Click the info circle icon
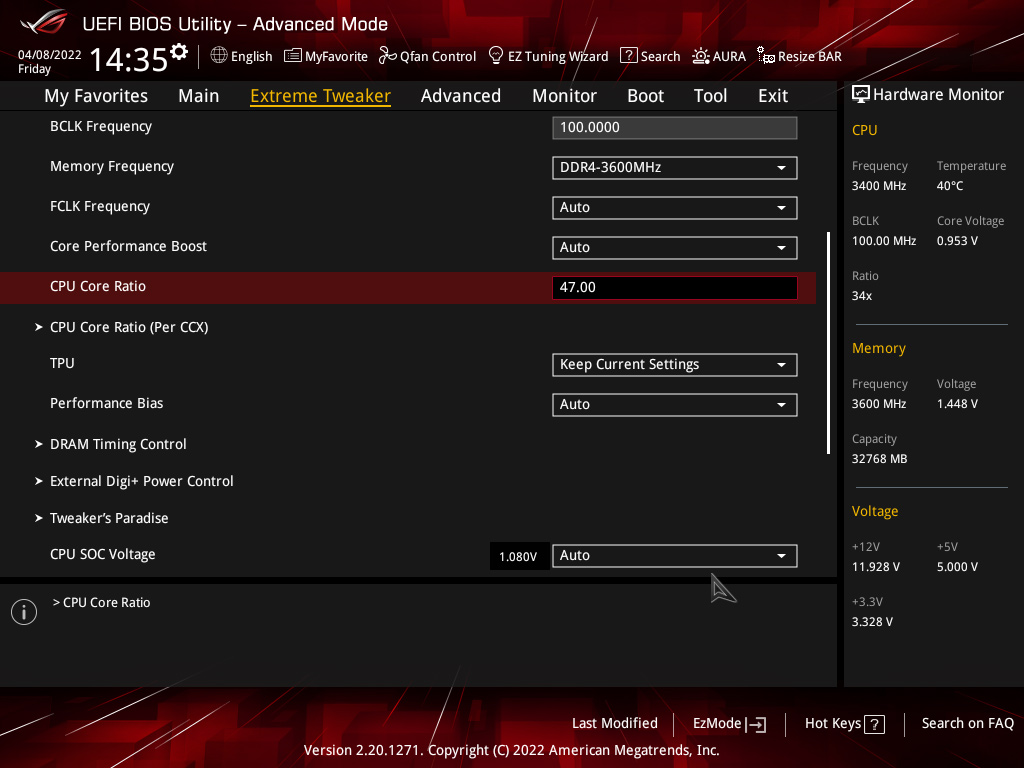 pyautogui.click(x=24, y=612)
